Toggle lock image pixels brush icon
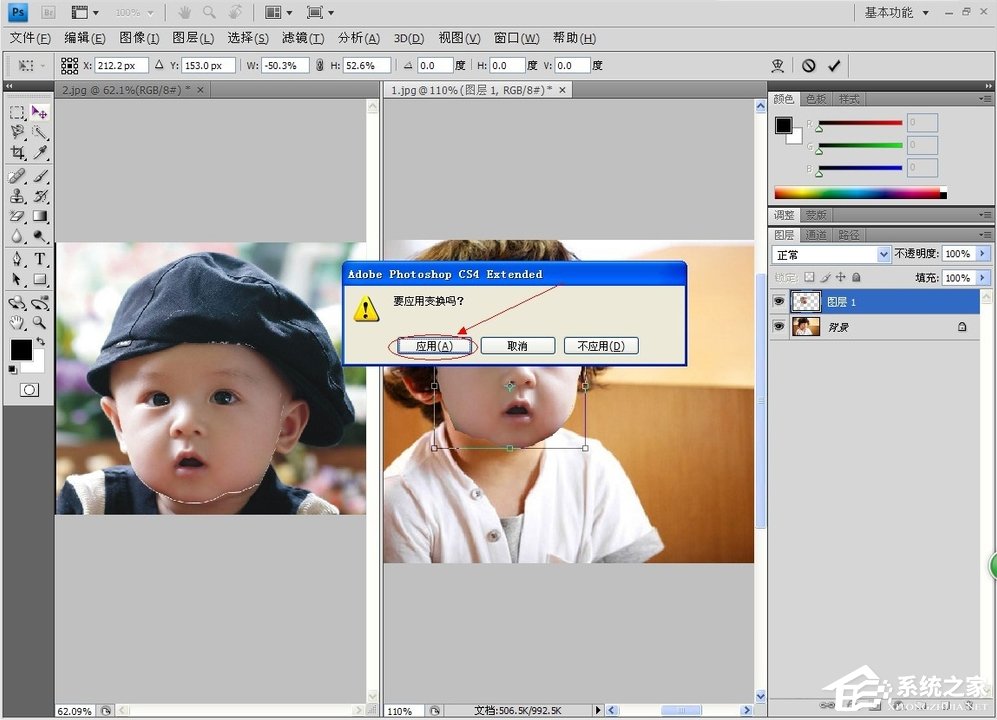 tap(825, 277)
